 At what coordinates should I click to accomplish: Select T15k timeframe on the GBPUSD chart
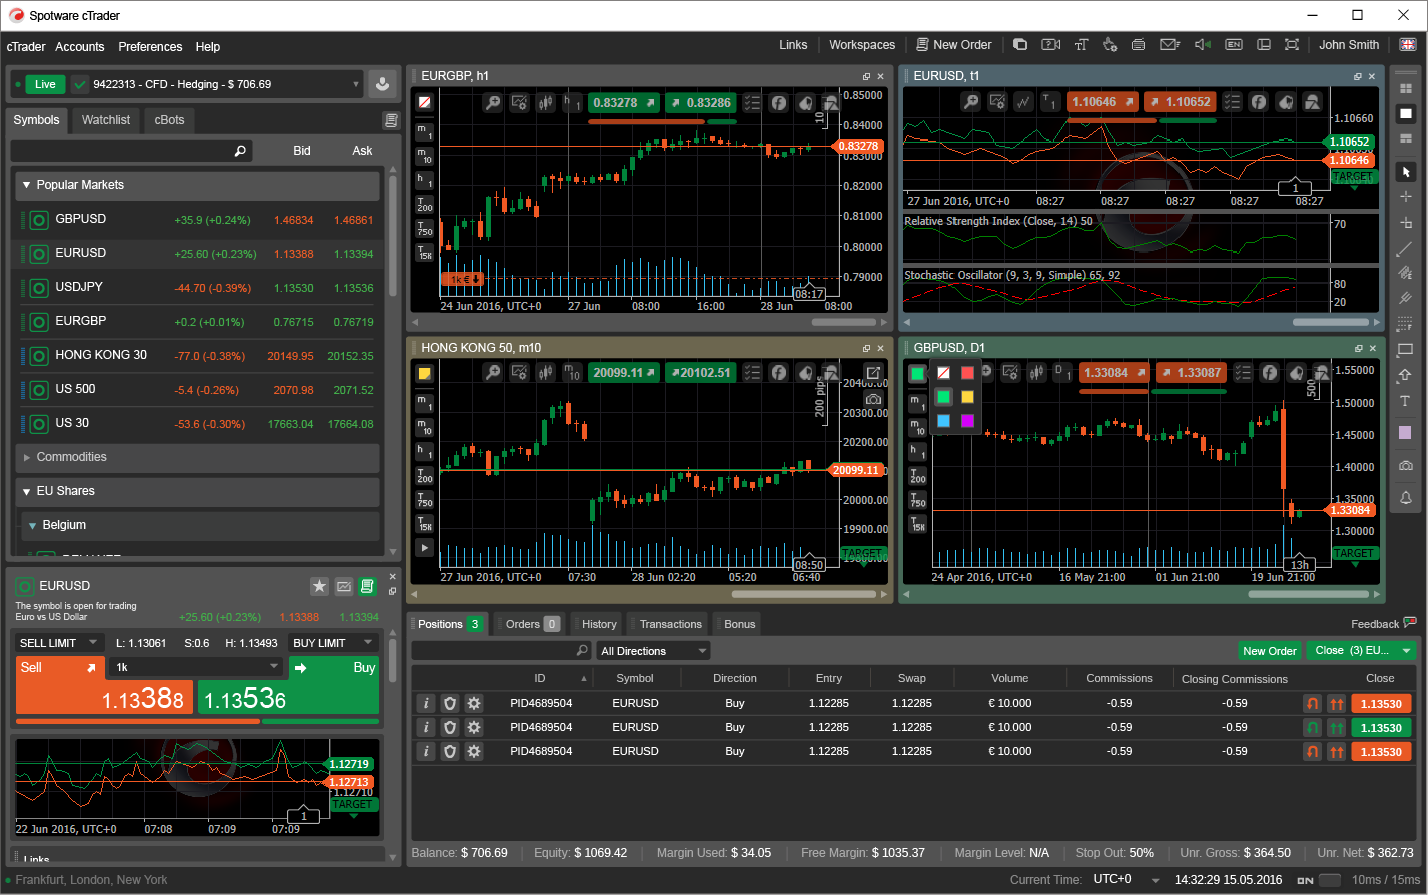pyautogui.click(x=917, y=523)
